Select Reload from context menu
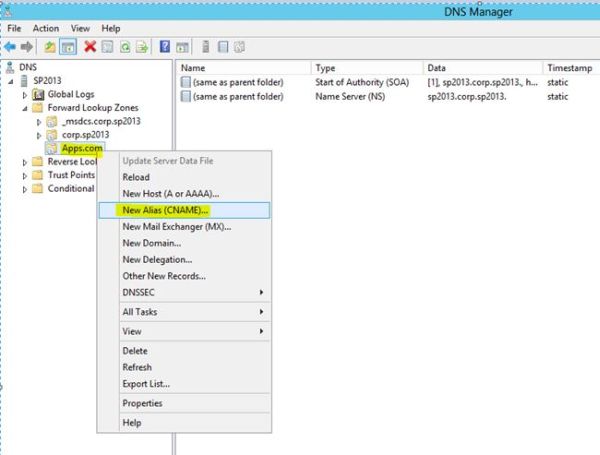 184,177
